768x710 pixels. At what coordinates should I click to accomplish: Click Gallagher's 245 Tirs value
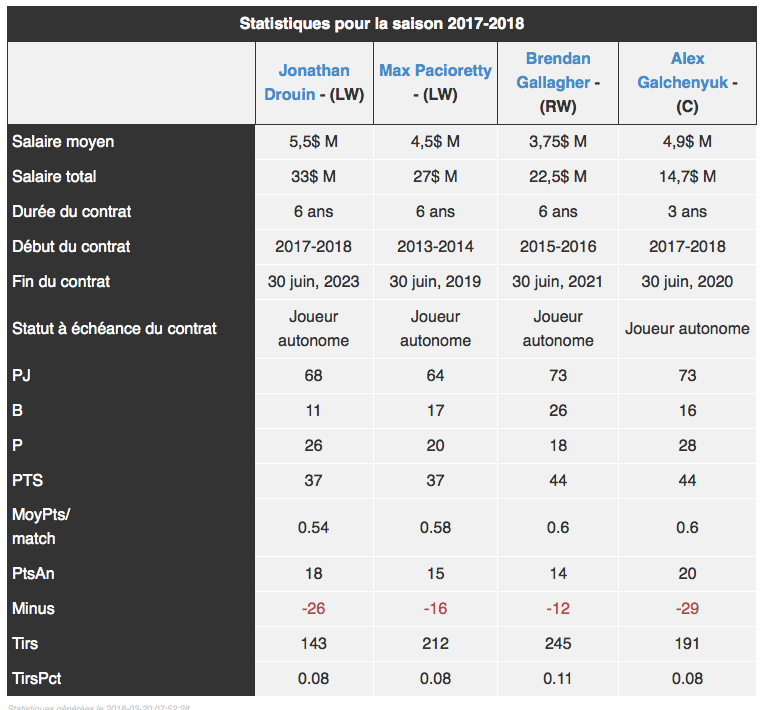[x=558, y=643]
